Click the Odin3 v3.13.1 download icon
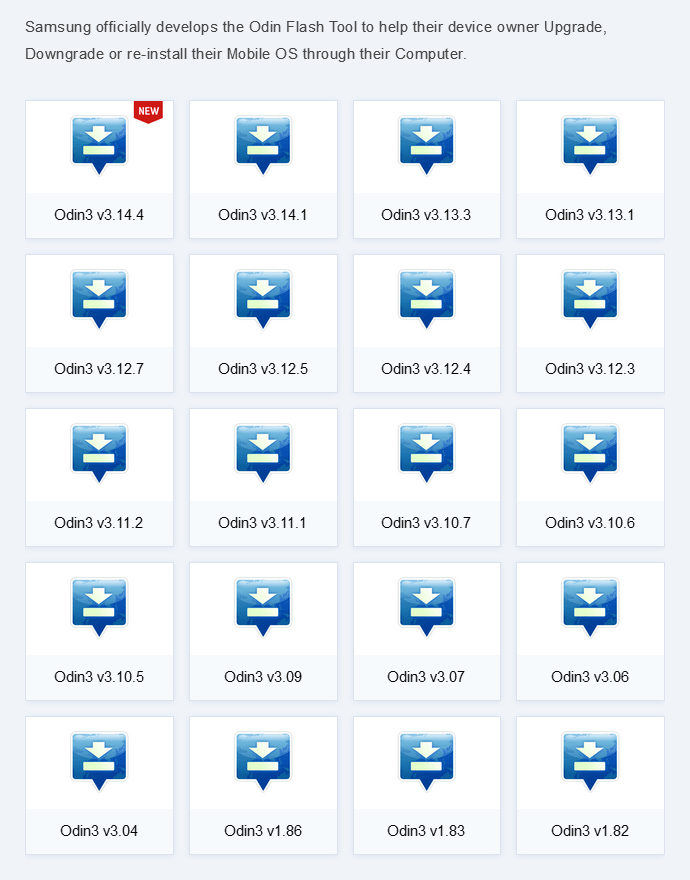690x880 pixels. point(590,145)
